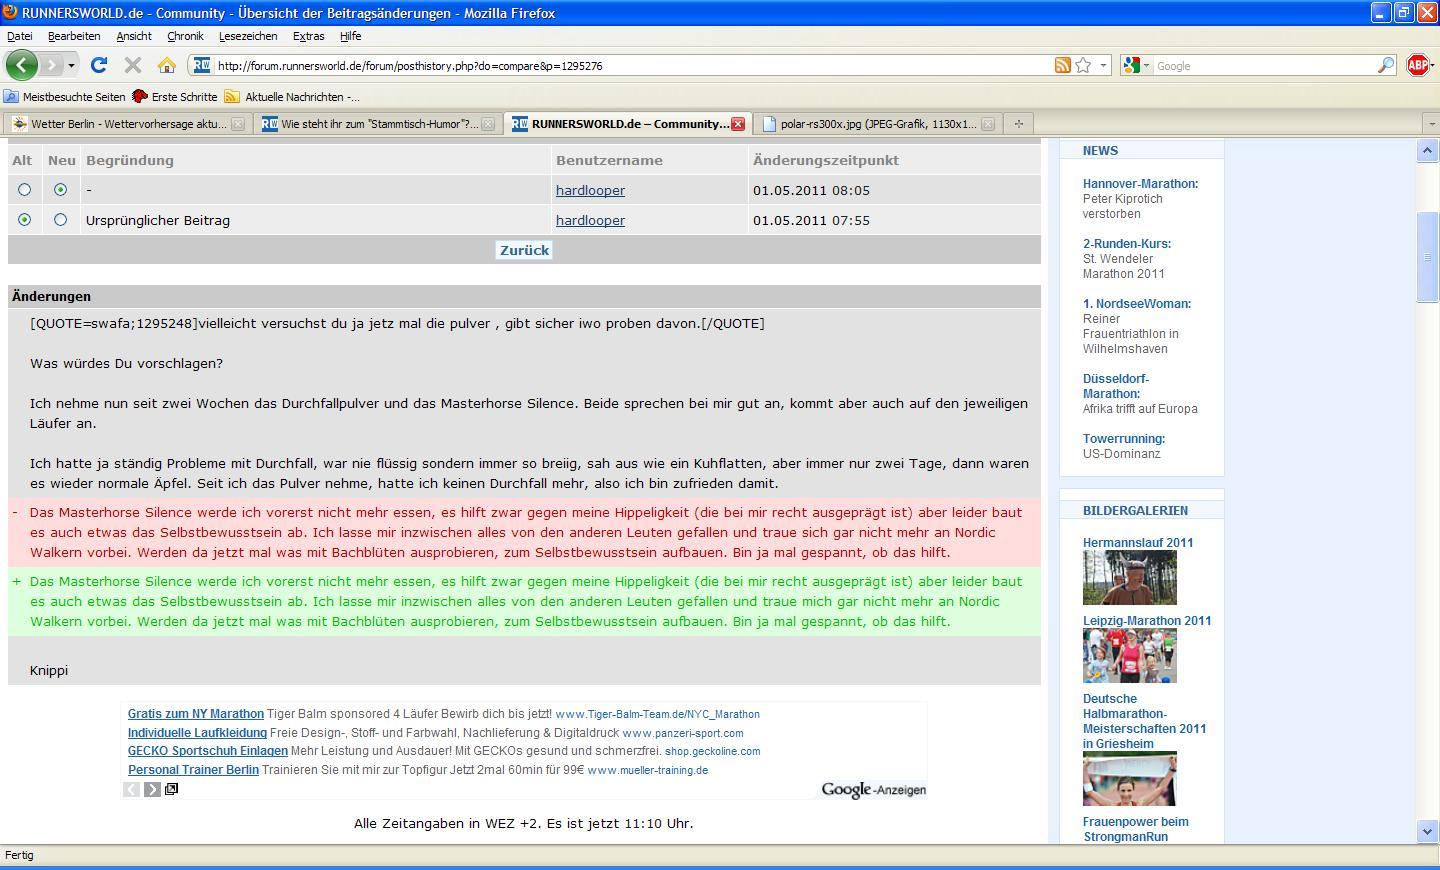Open the Lesezeichen menu
The height and width of the screenshot is (870, 1440).
[248, 36]
